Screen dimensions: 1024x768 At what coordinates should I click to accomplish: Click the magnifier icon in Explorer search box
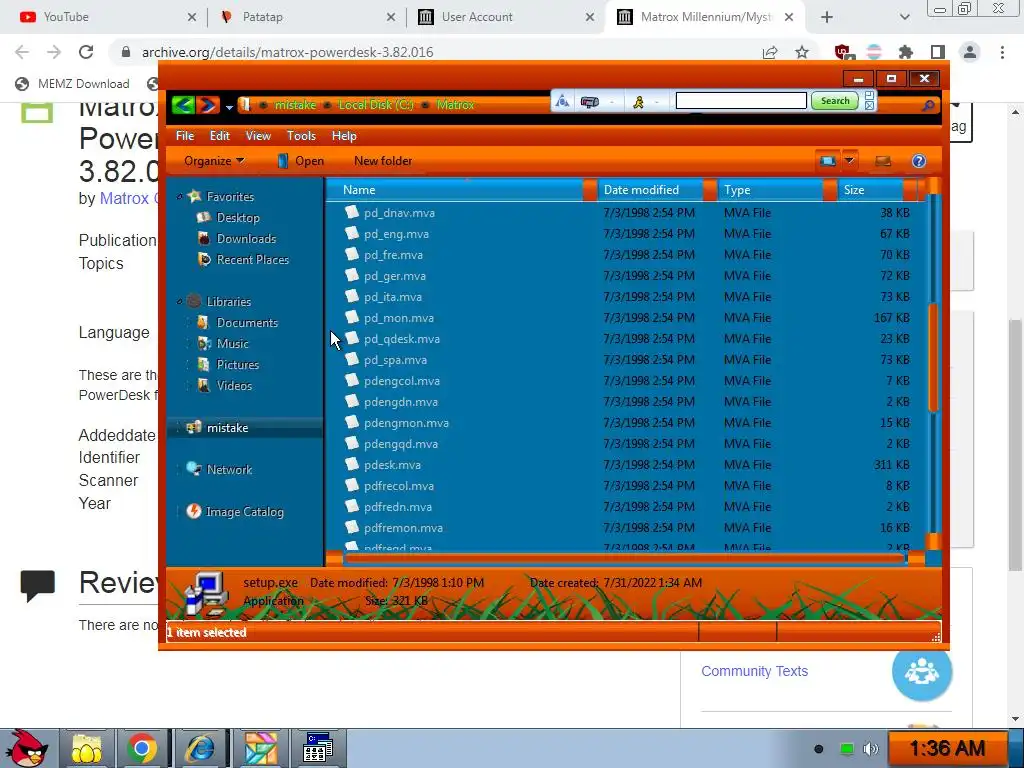pyautogui.click(x=928, y=105)
